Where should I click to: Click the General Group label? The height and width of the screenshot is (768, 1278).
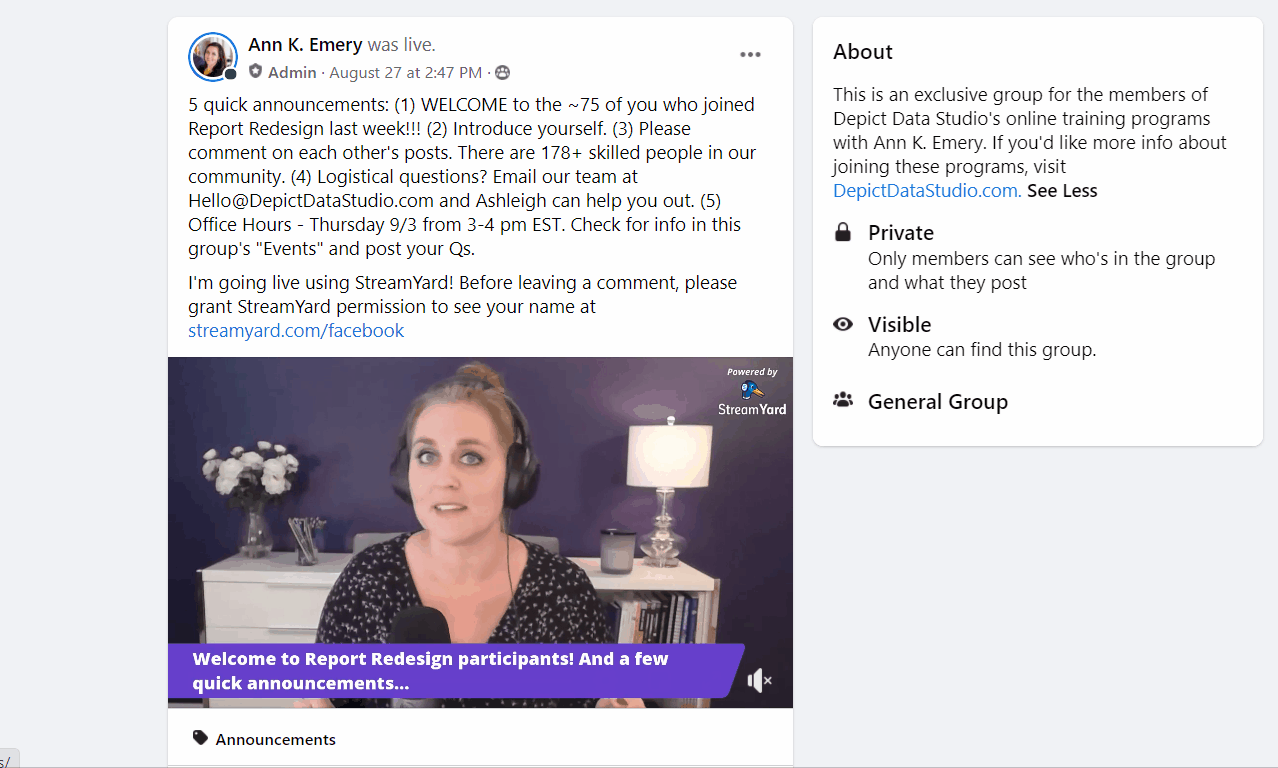click(938, 402)
